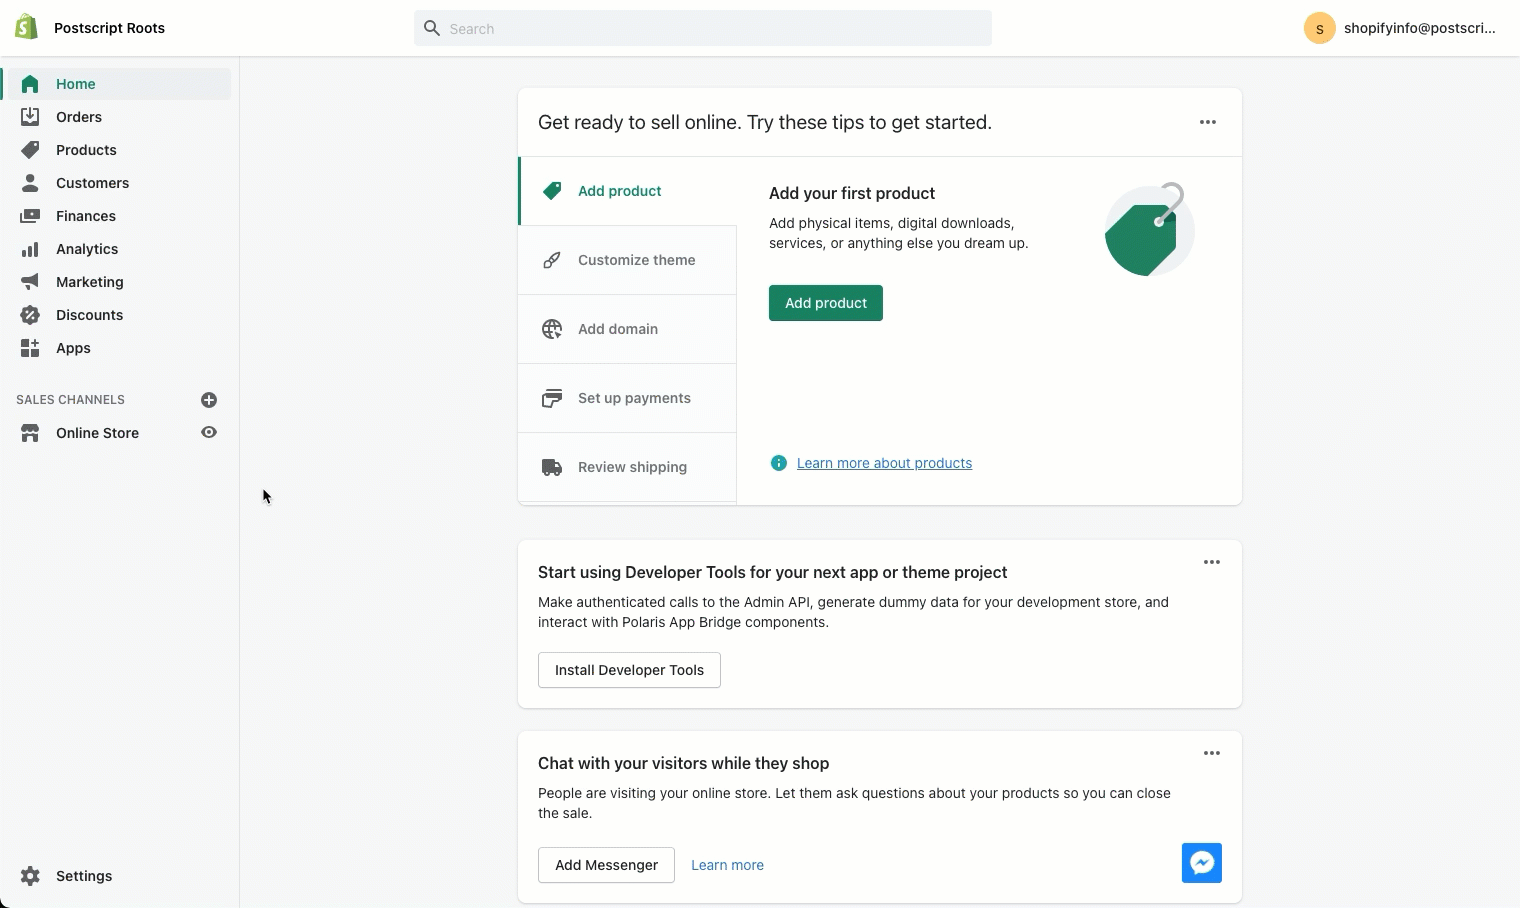The height and width of the screenshot is (908, 1520).
Task: Click the search magnifier icon
Action: click(x=432, y=28)
